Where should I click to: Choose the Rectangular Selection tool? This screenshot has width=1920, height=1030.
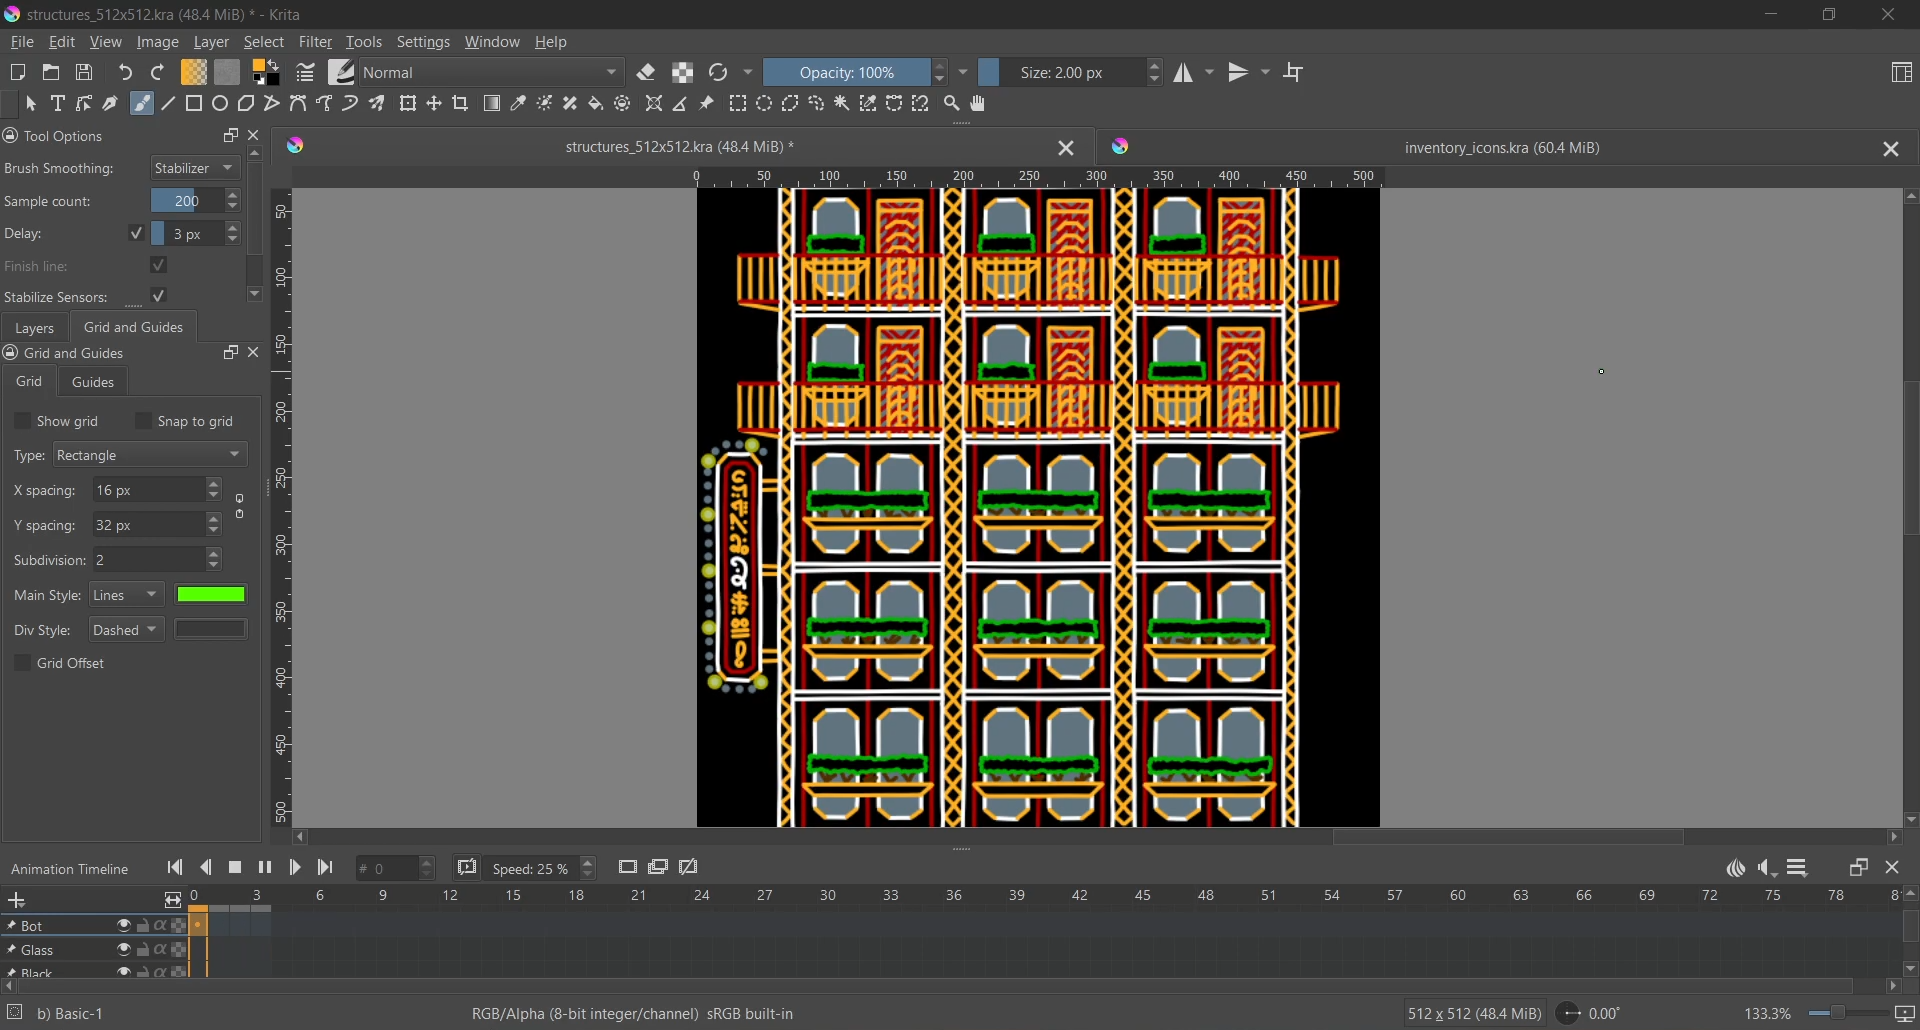(739, 104)
